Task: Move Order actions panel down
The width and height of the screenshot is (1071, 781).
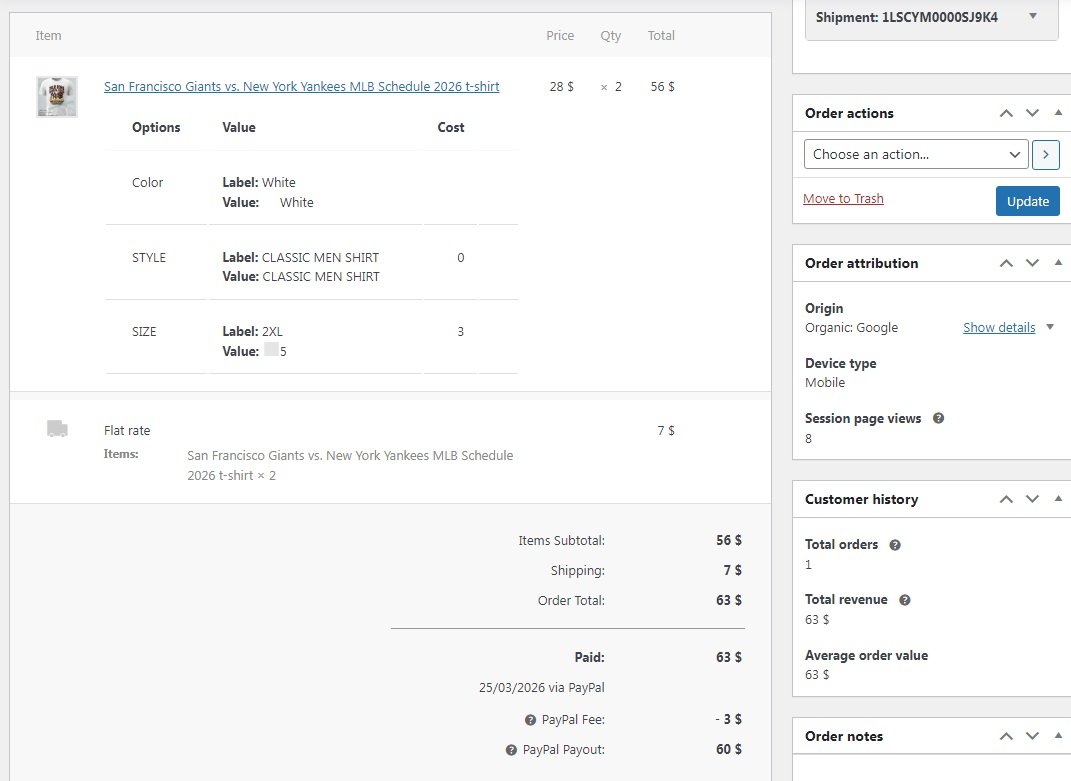Action: coord(1033,113)
